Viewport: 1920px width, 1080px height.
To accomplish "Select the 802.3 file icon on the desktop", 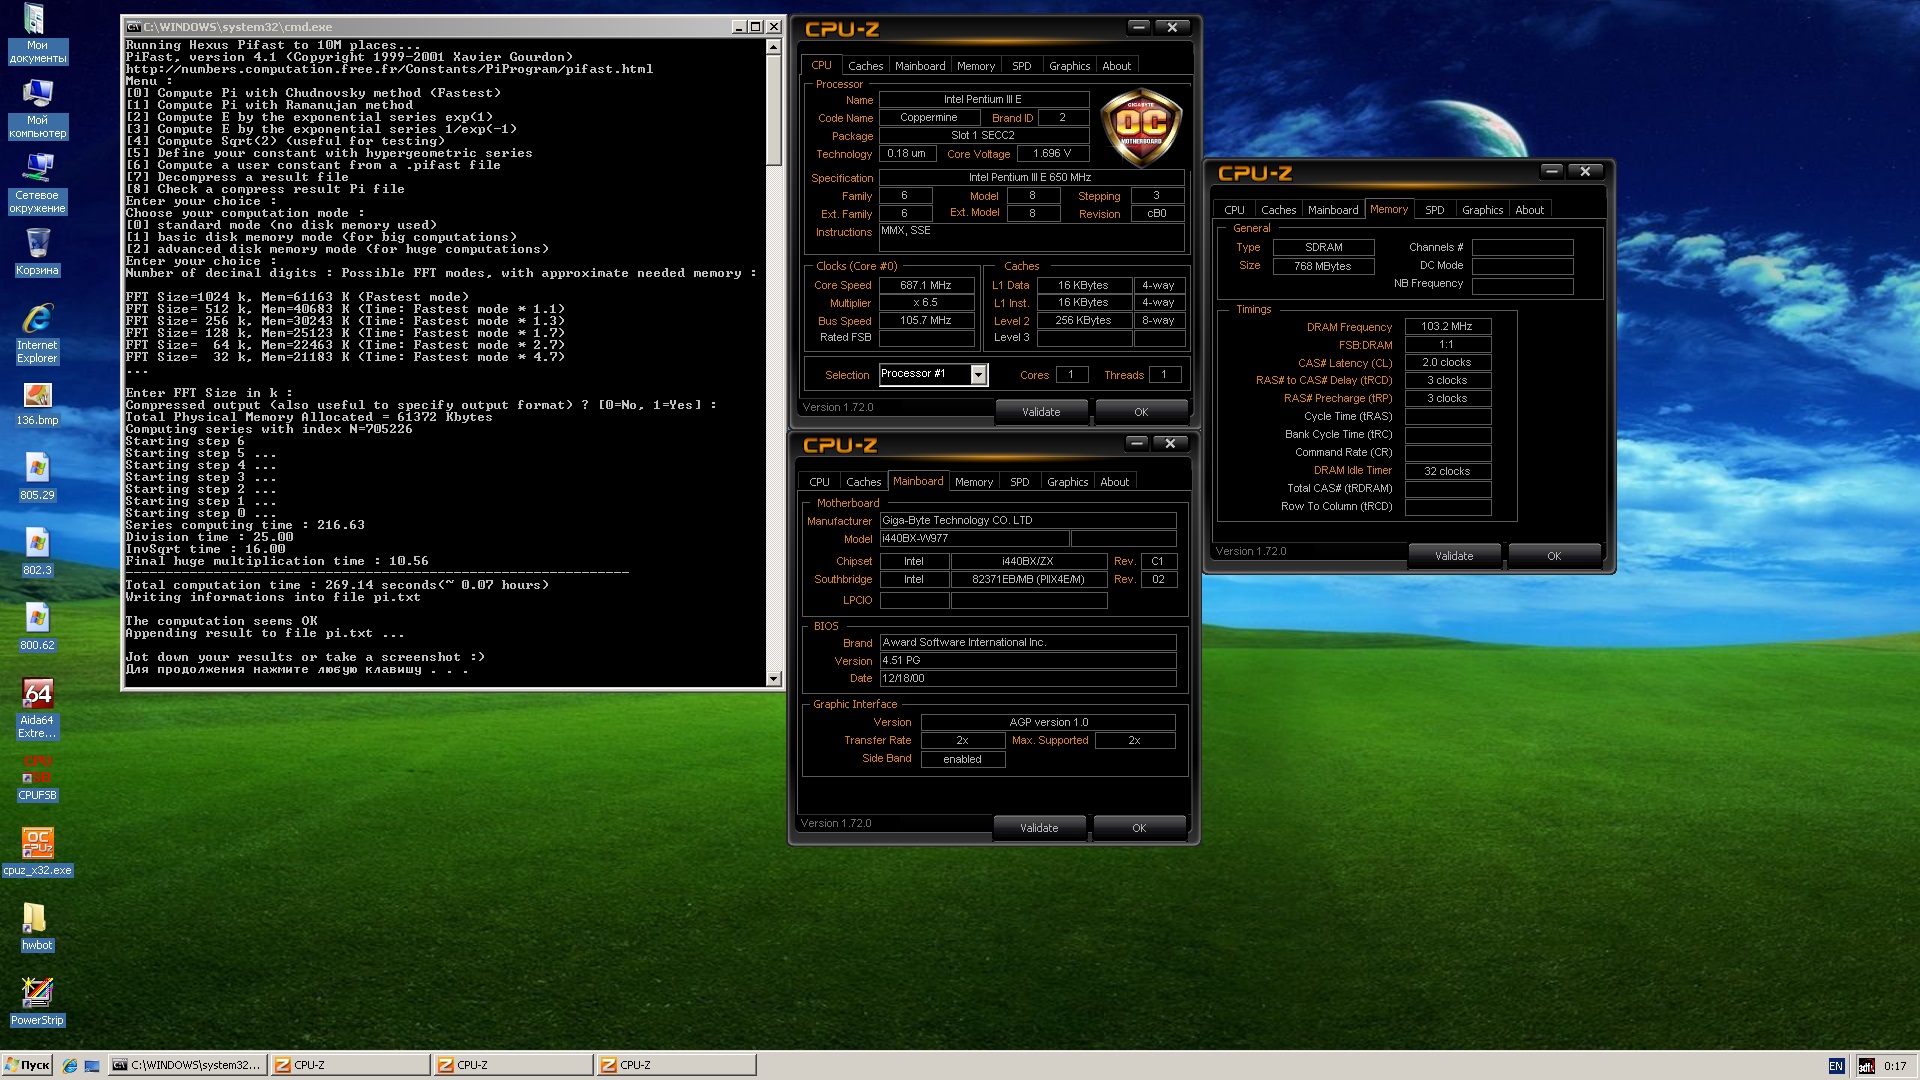I will click(37, 553).
